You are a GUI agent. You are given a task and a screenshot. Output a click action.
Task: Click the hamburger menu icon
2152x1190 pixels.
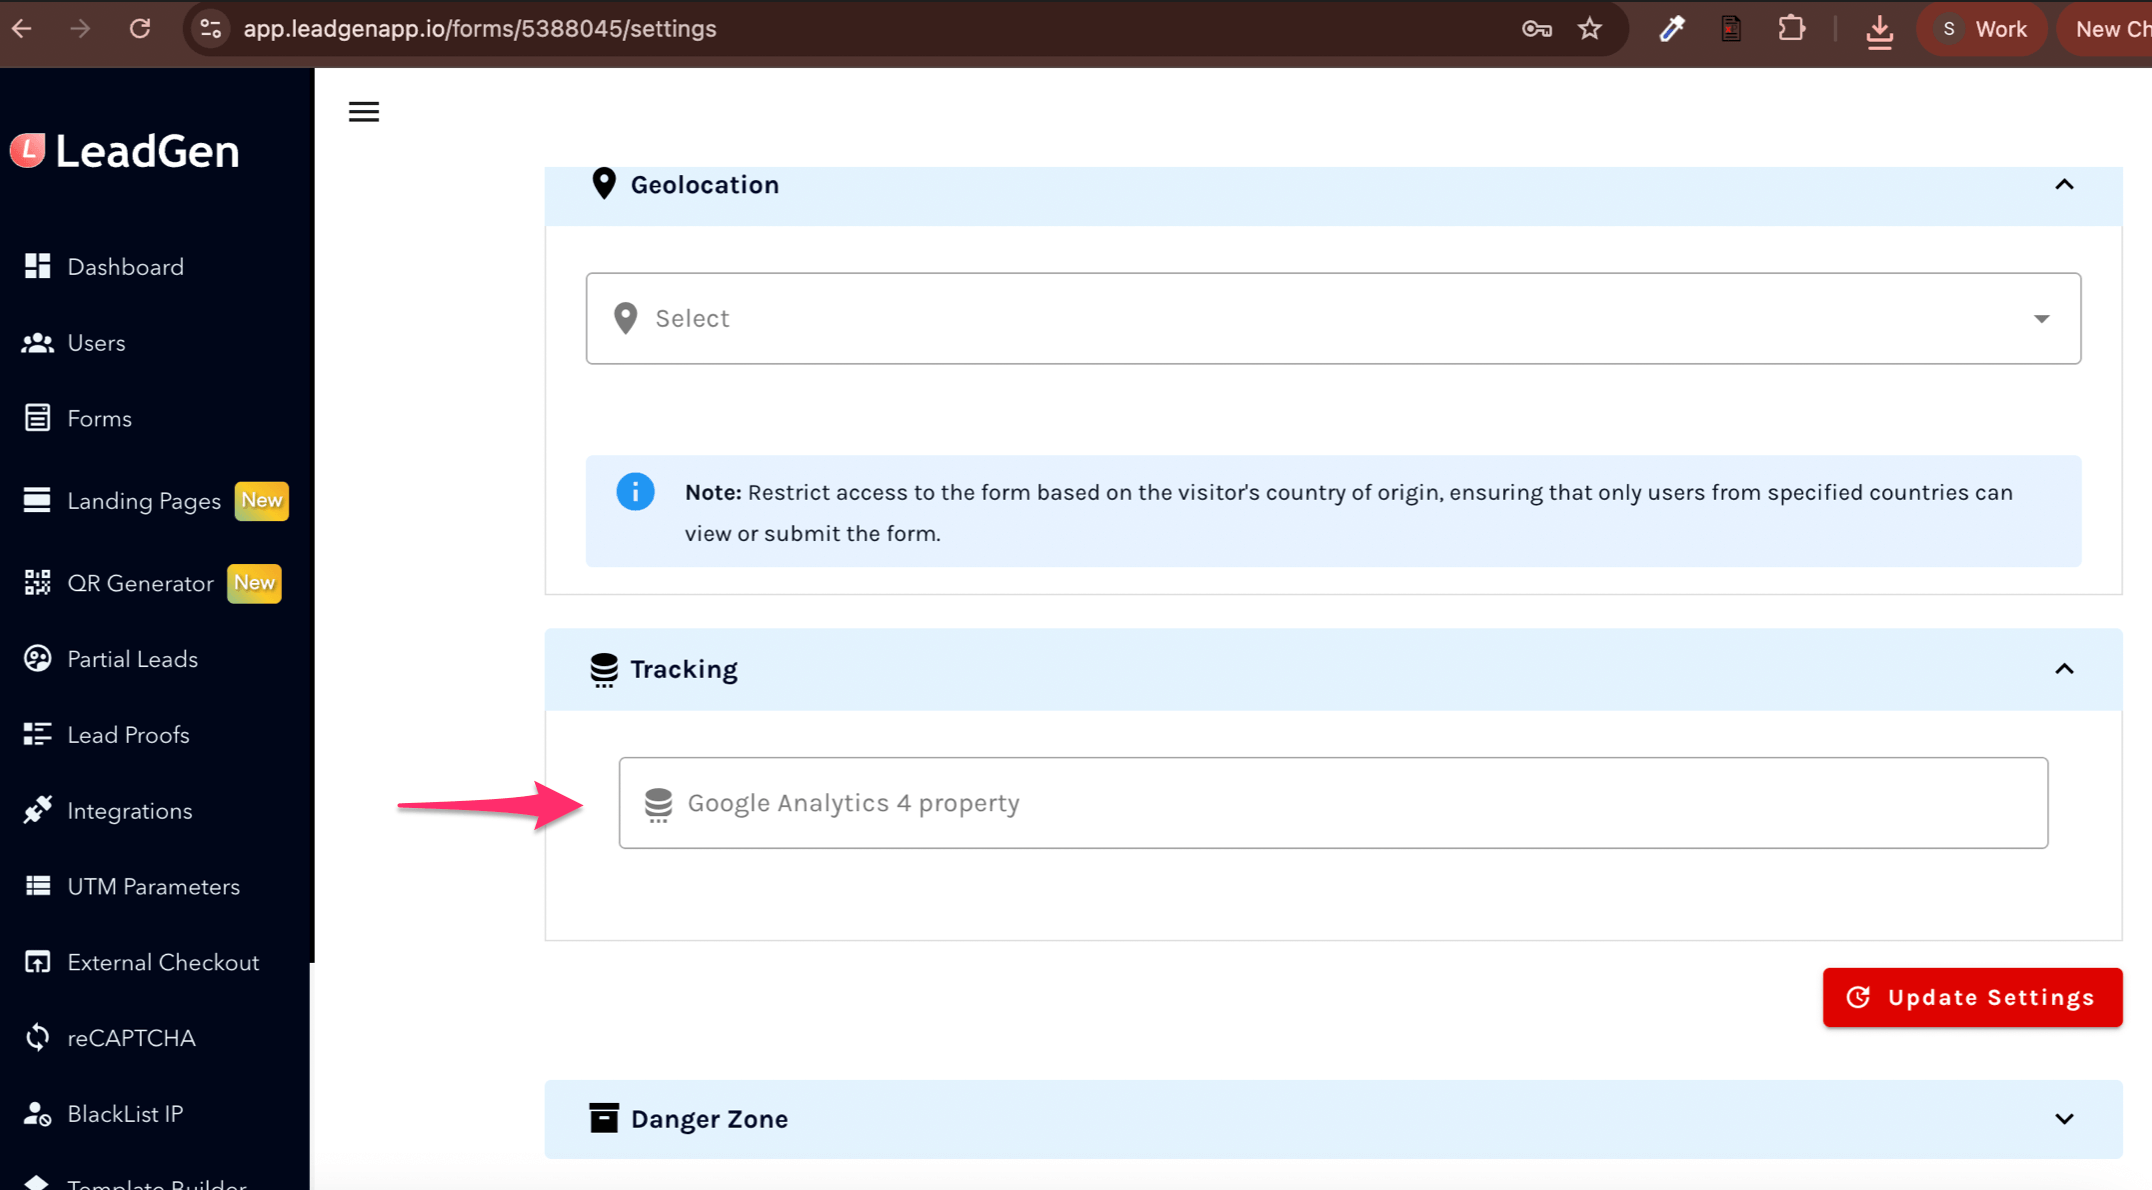(x=364, y=112)
